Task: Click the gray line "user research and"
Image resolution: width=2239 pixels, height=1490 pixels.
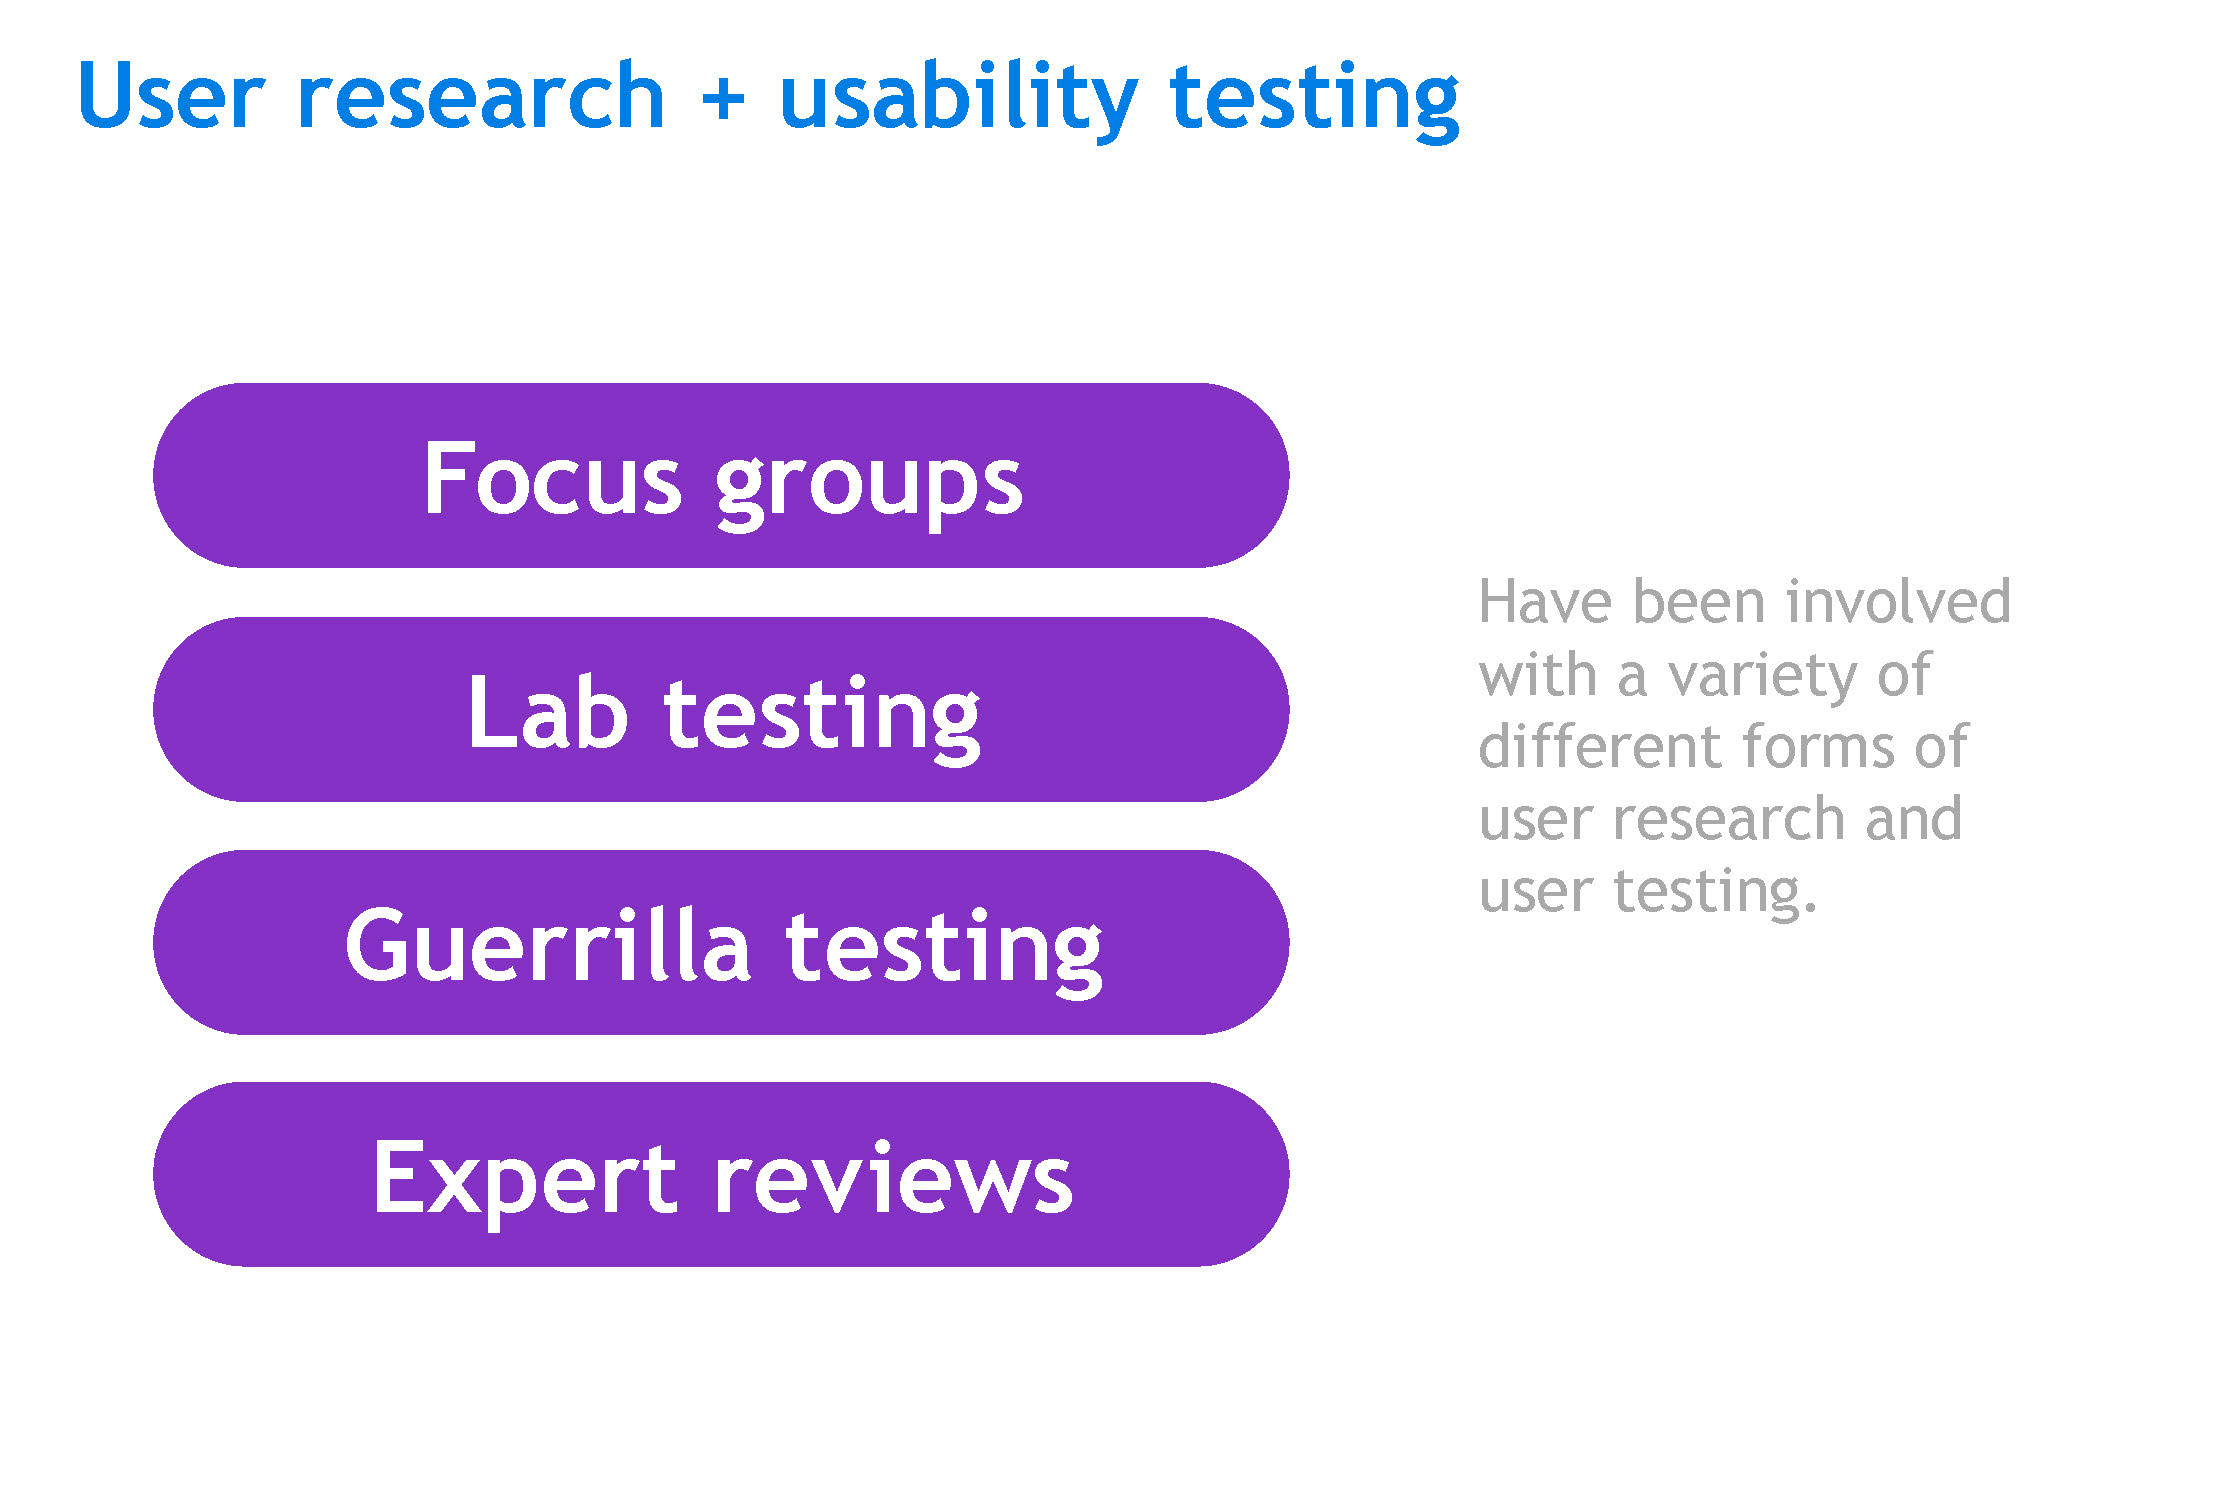Action: pos(1720,819)
